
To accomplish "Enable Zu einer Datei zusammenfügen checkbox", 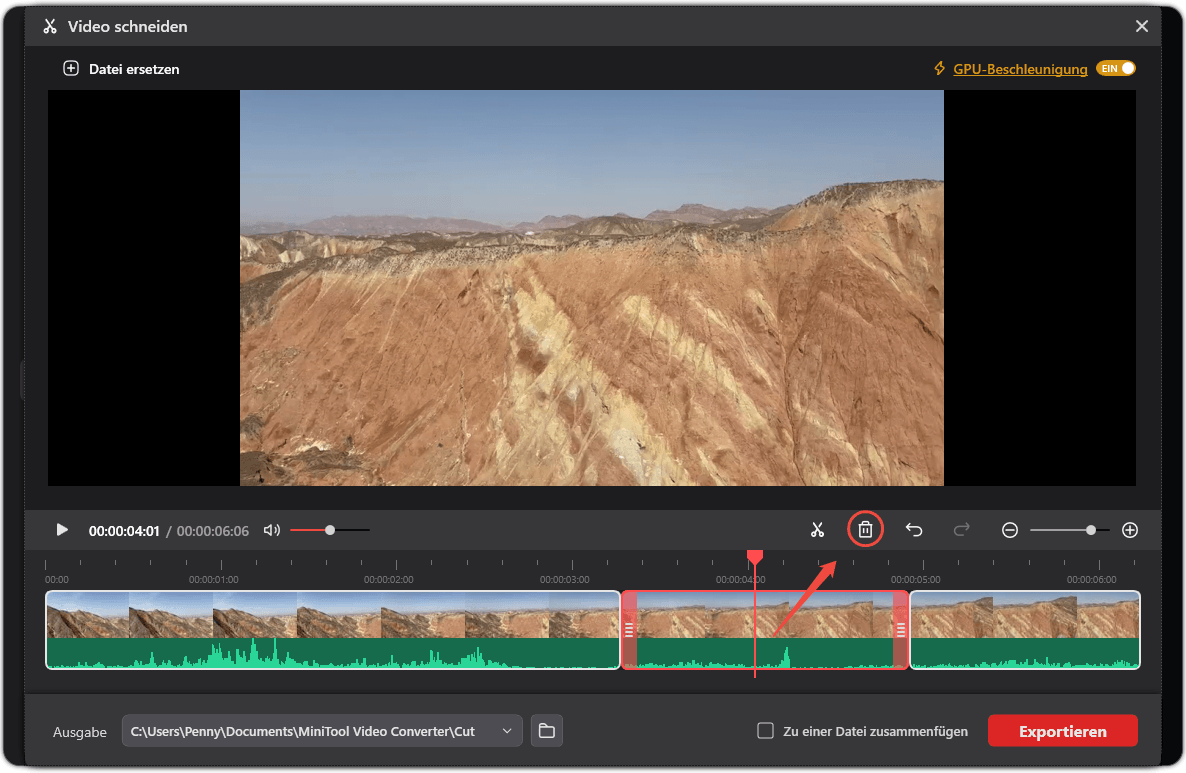I will [765, 731].
